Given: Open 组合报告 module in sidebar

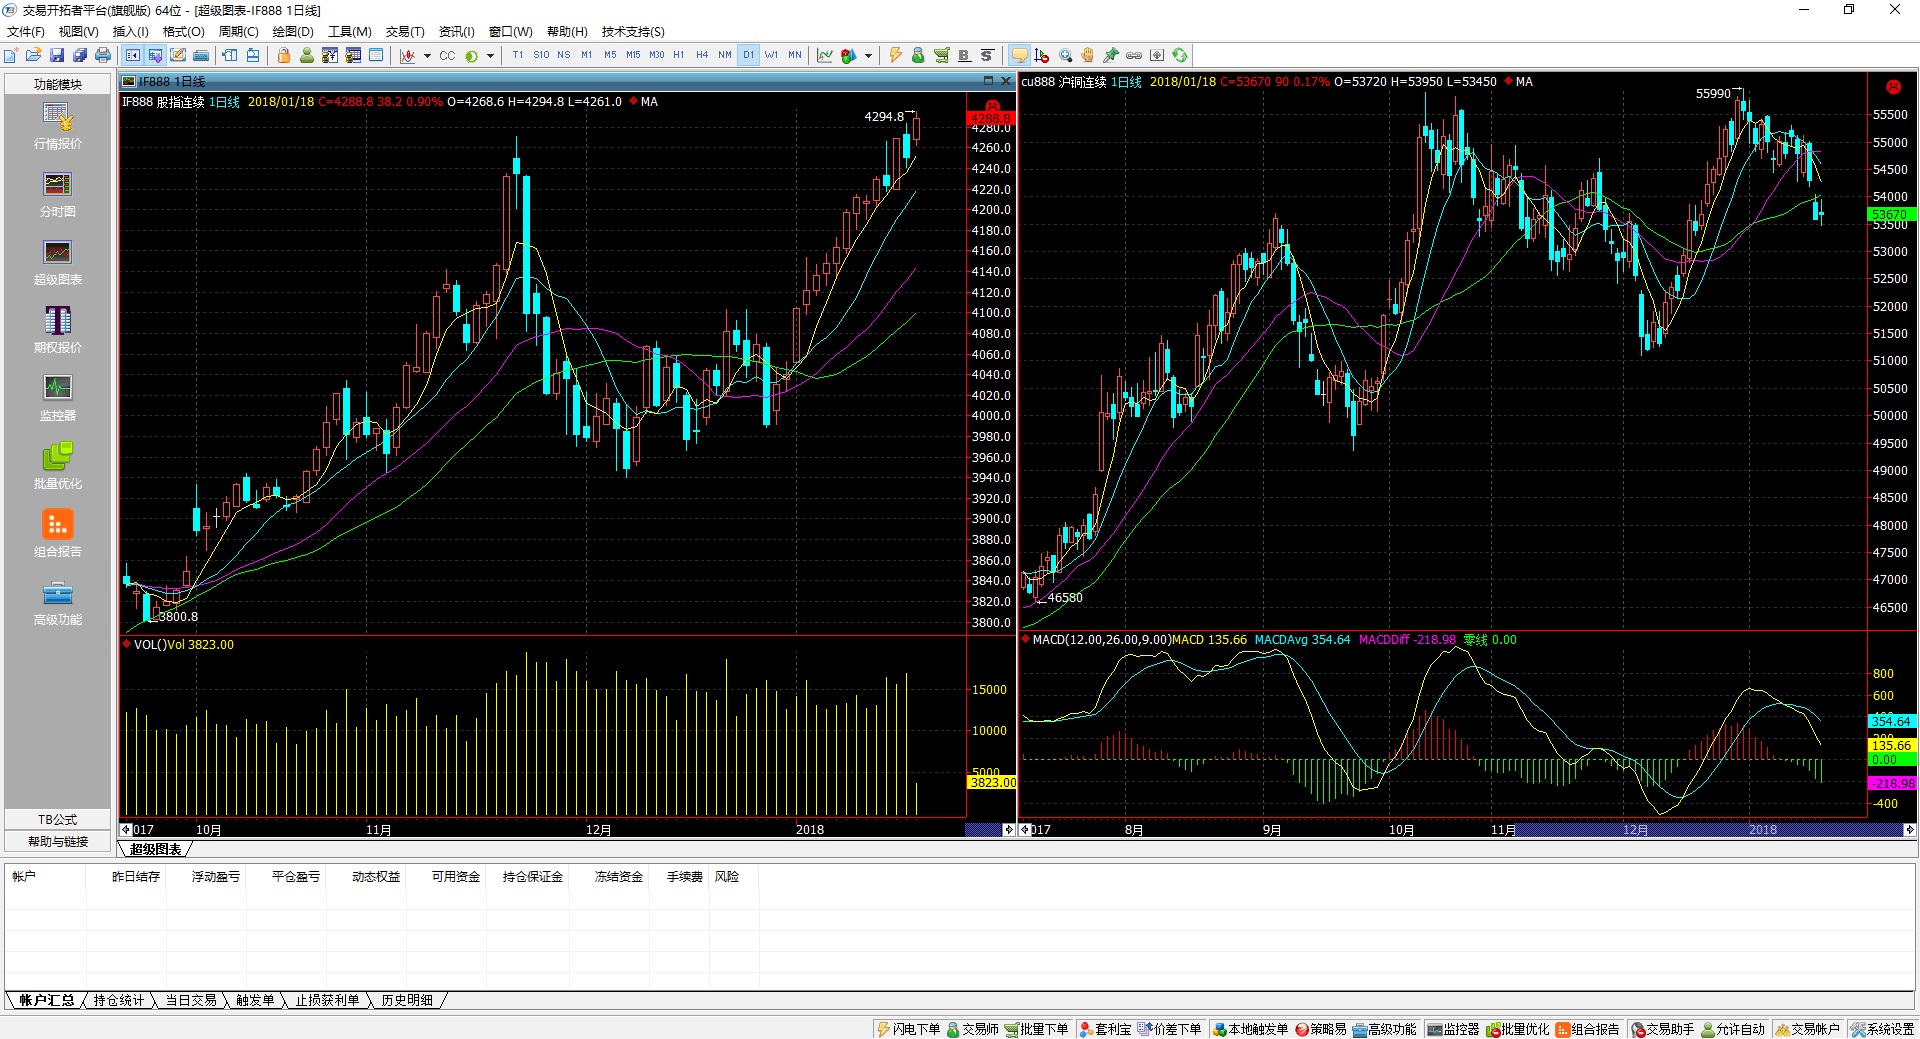Looking at the screenshot, I should (58, 534).
